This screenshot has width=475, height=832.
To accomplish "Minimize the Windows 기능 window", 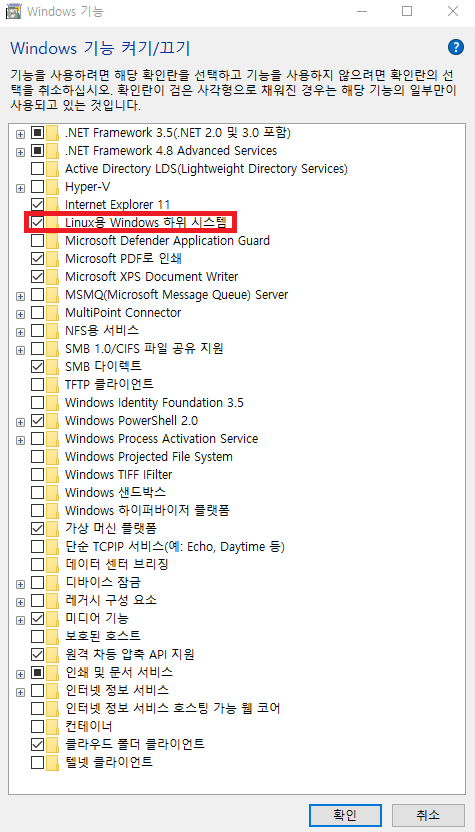I will (361, 11).
